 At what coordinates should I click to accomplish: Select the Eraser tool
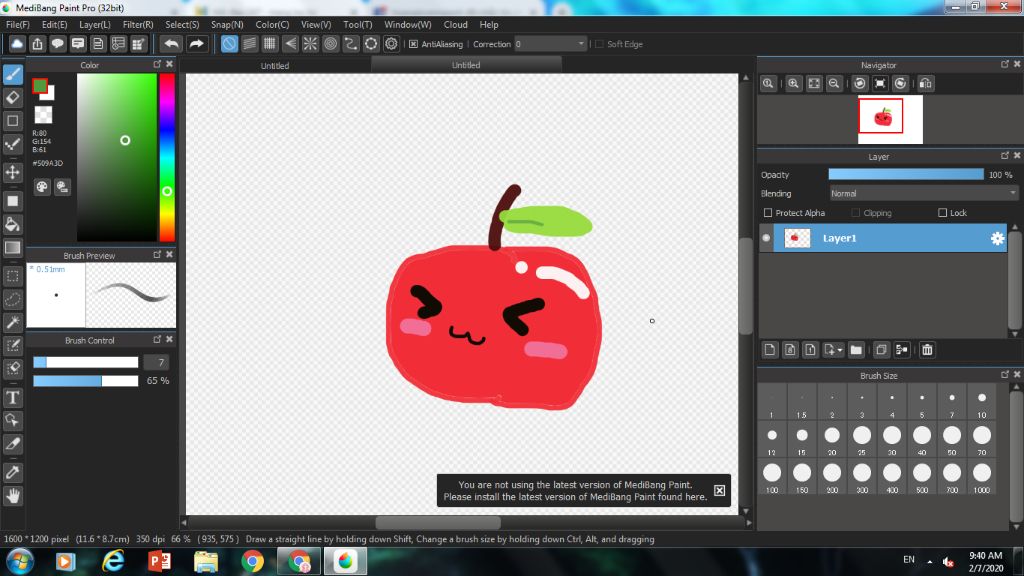(x=12, y=98)
